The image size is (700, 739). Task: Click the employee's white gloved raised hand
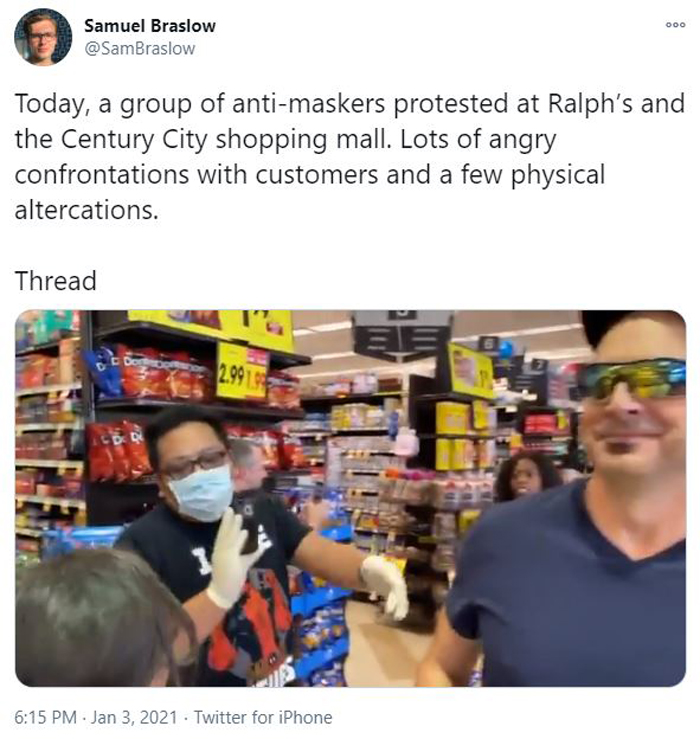pyautogui.click(x=231, y=558)
